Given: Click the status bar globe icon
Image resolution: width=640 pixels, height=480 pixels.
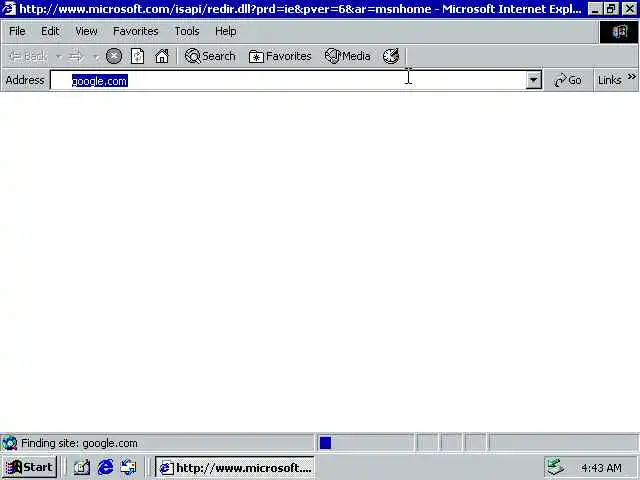Looking at the screenshot, I should coord(9,443).
